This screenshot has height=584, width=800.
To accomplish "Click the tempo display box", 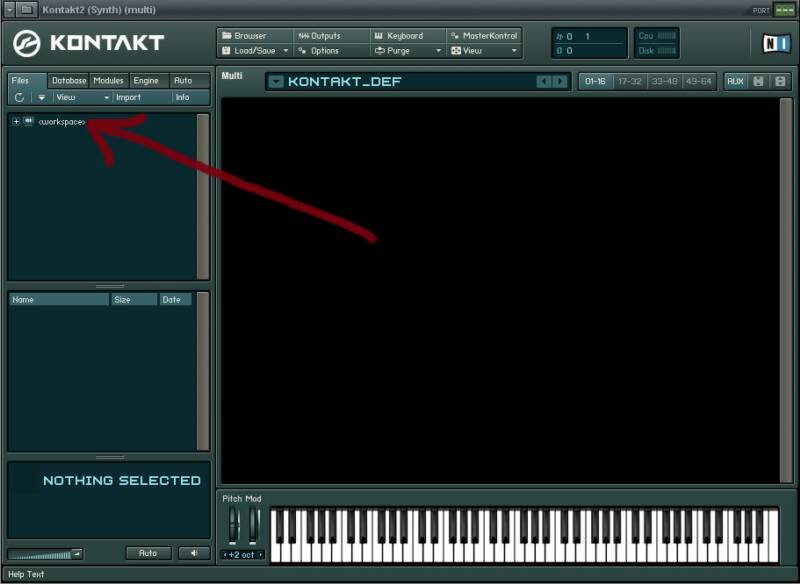I will point(590,43).
